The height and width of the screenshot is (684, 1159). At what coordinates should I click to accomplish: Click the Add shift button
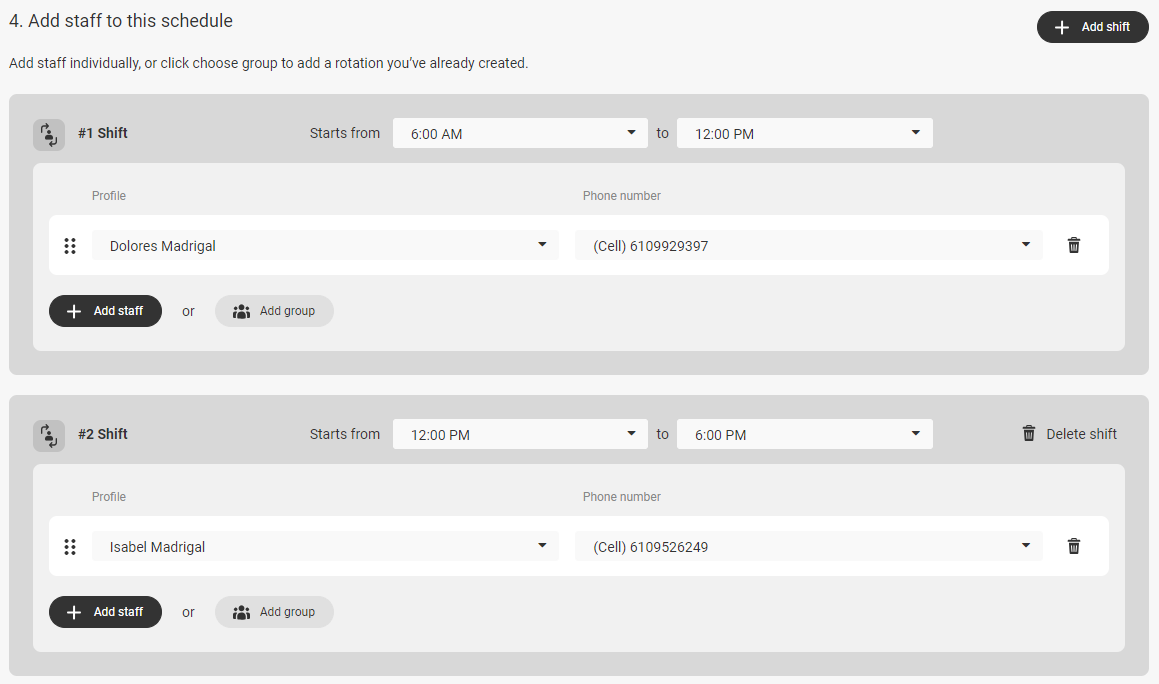point(1092,27)
